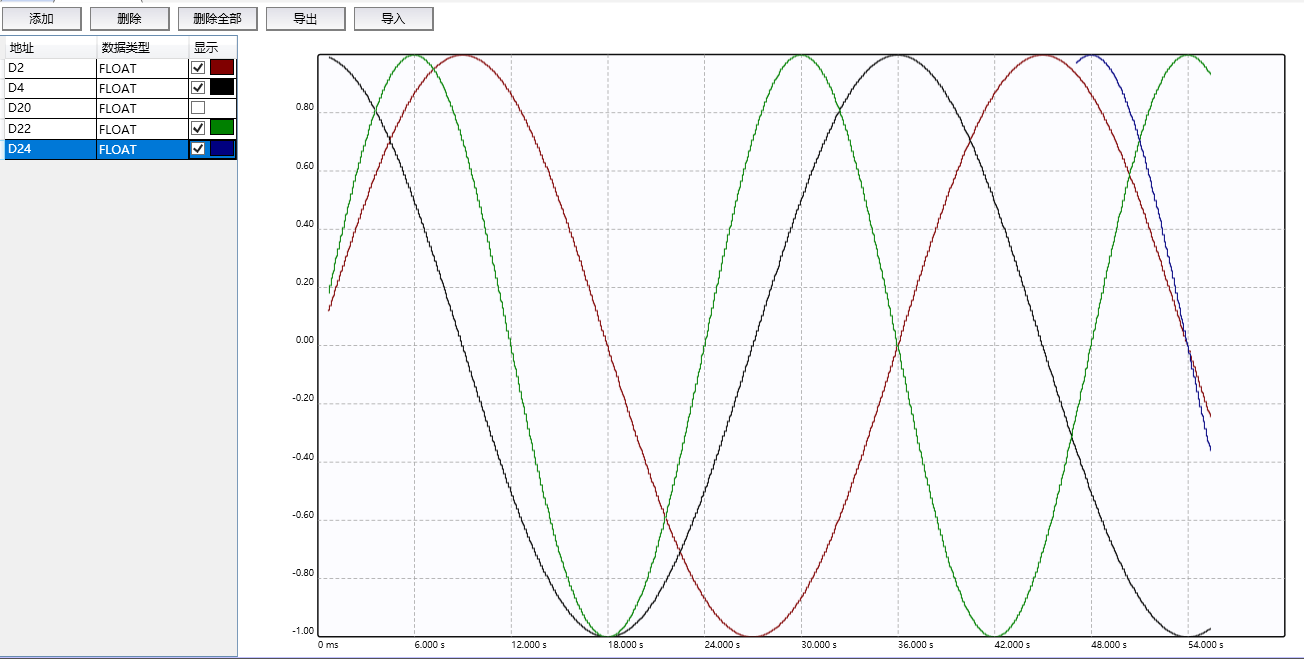Image resolution: width=1304 pixels, height=659 pixels.
Task: Click the black color swatch for D4
Action: click(x=220, y=87)
